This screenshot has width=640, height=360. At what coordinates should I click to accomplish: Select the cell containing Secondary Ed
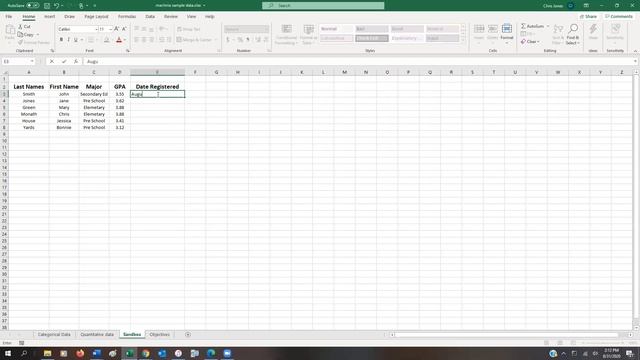94,94
